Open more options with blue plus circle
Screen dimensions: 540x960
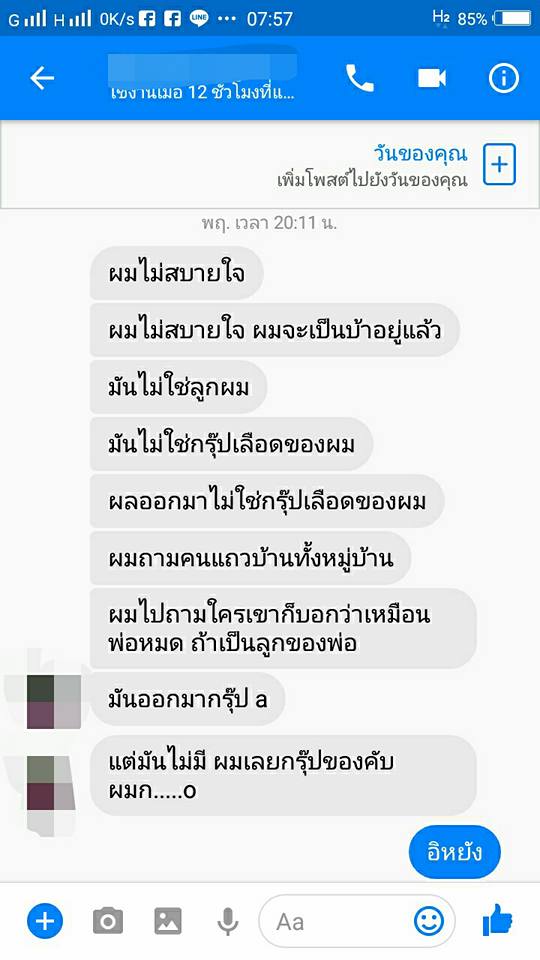tap(45, 921)
